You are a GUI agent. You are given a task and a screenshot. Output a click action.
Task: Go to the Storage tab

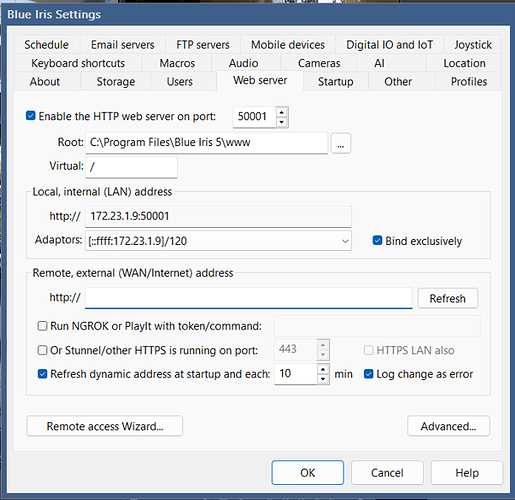coord(116,82)
